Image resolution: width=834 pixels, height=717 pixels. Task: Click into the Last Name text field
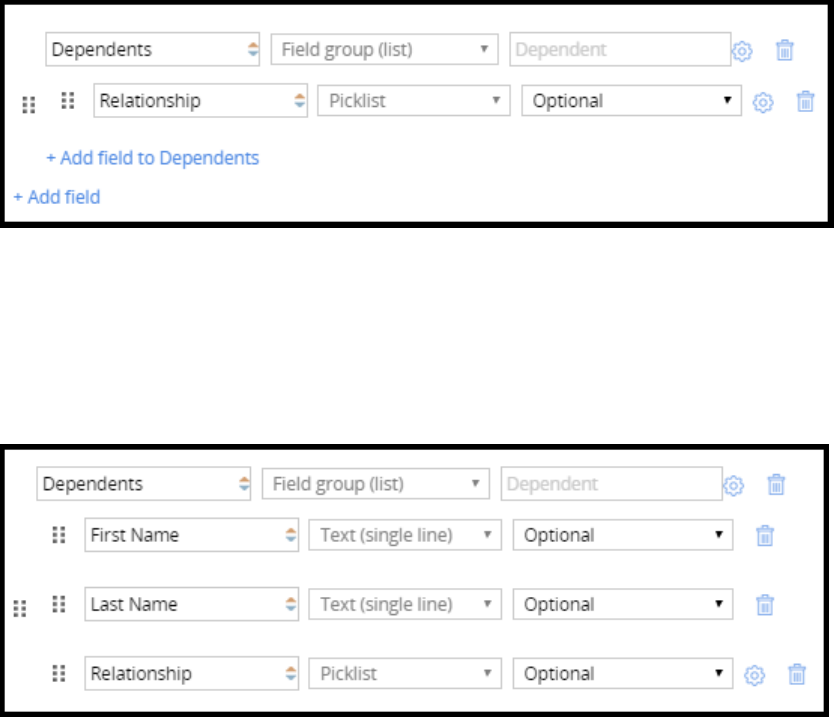[x=180, y=604]
